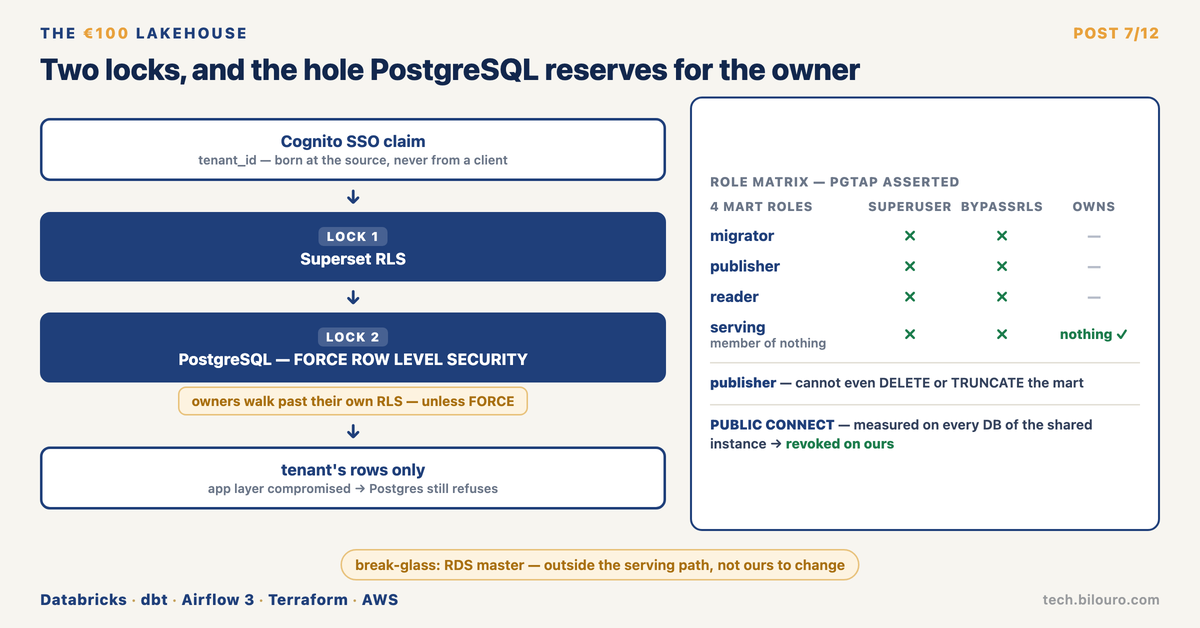Click the Databricks footer label
Viewport: 1200px width, 628px height.
(x=83, y=600)
